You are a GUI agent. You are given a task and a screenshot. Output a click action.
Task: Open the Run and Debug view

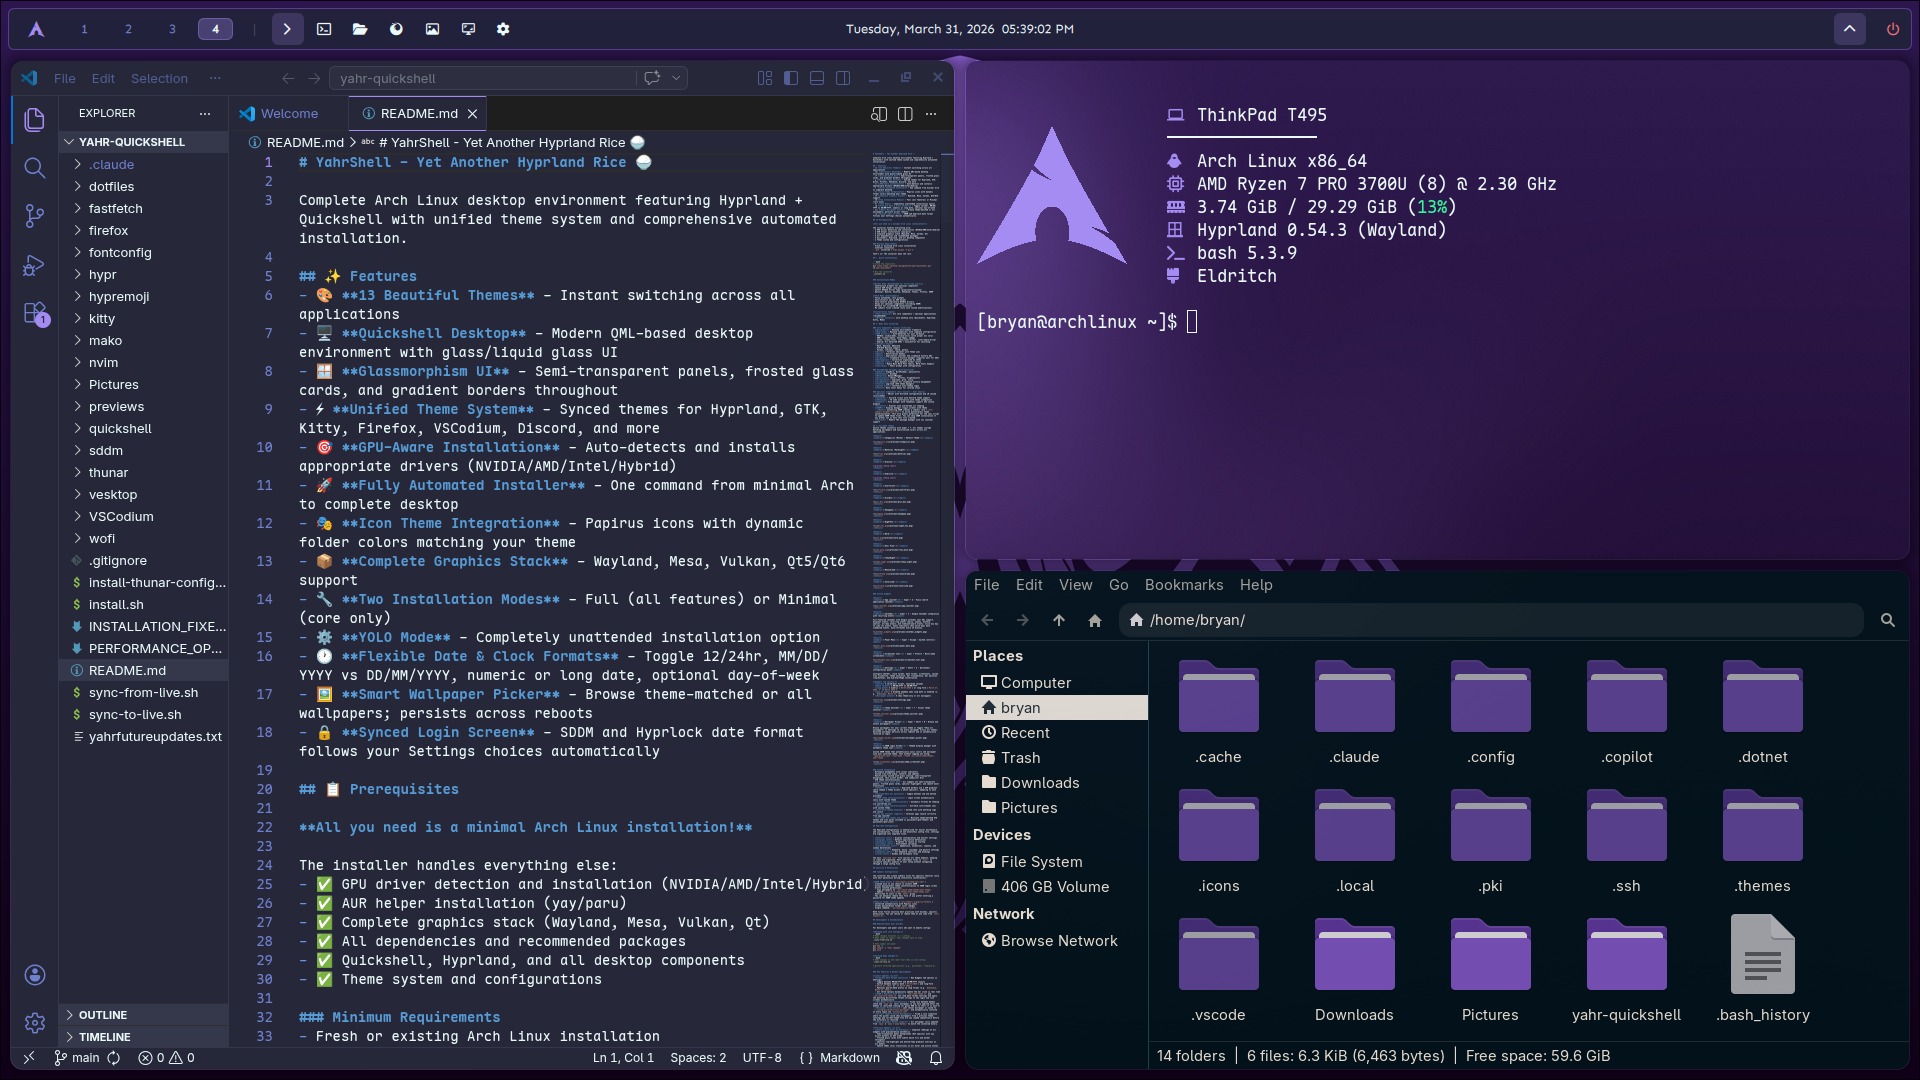(34, 265)
